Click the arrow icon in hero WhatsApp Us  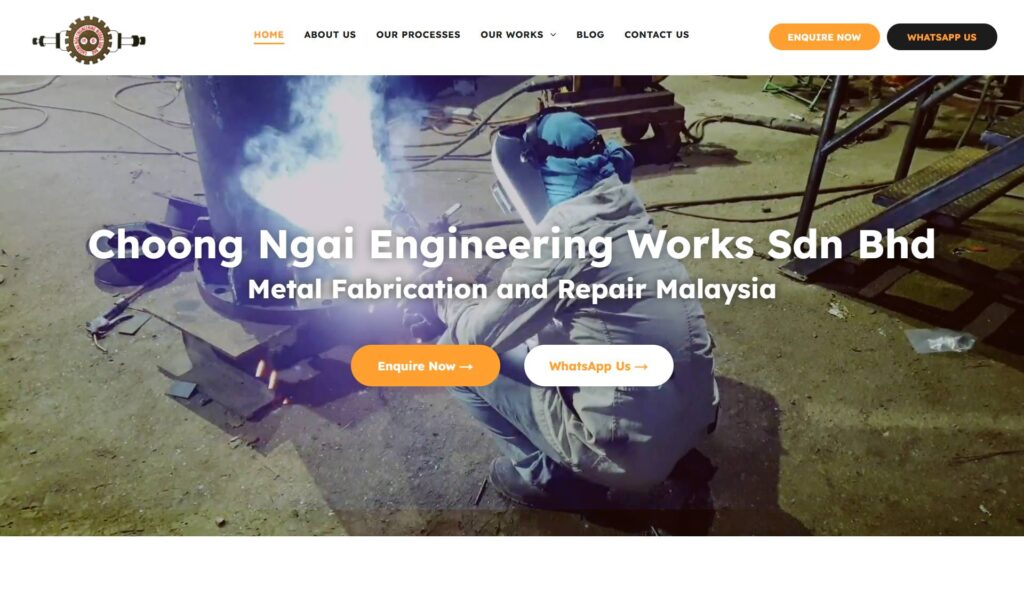click(x=641, y=367)
